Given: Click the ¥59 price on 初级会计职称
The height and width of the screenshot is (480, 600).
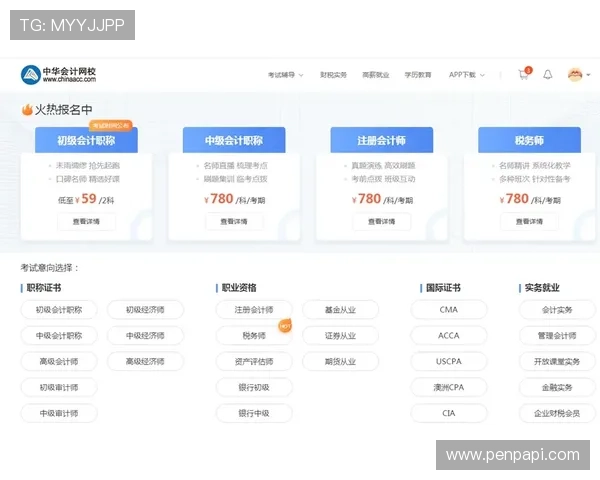Looking at the screenshot, I should pos(86,199).
